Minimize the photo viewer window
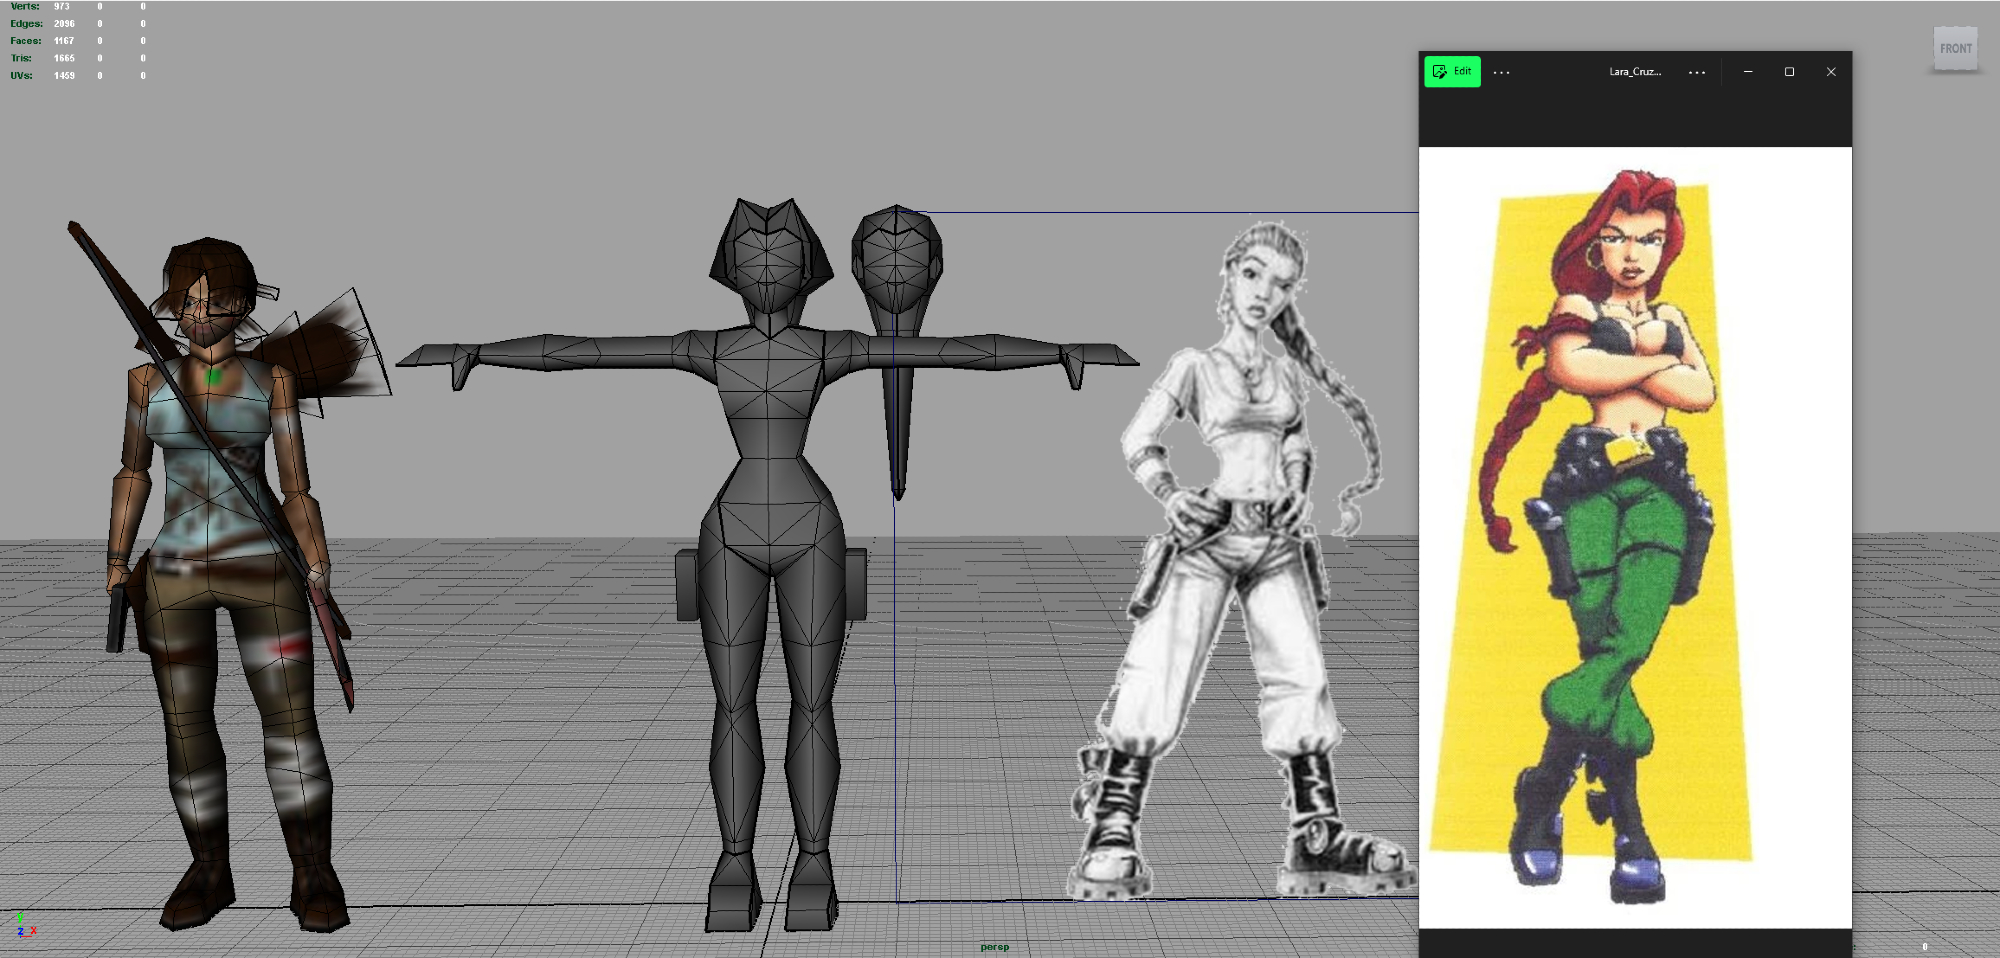This screenshot has width=2000, height=958. pyautogui.click(x=1747, y=72)
